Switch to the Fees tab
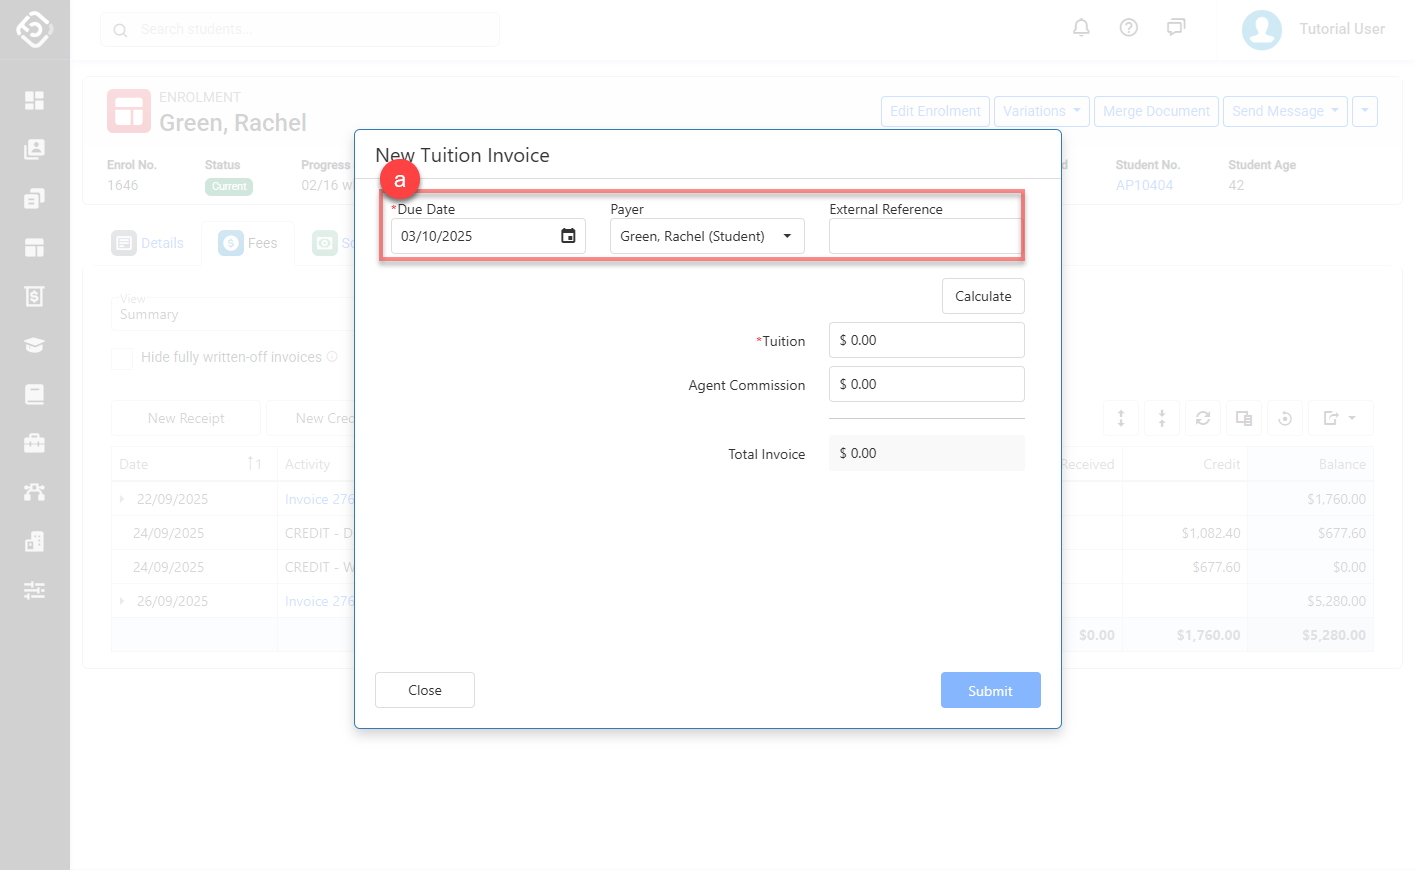1415x870 pixels. click(248, 243)
